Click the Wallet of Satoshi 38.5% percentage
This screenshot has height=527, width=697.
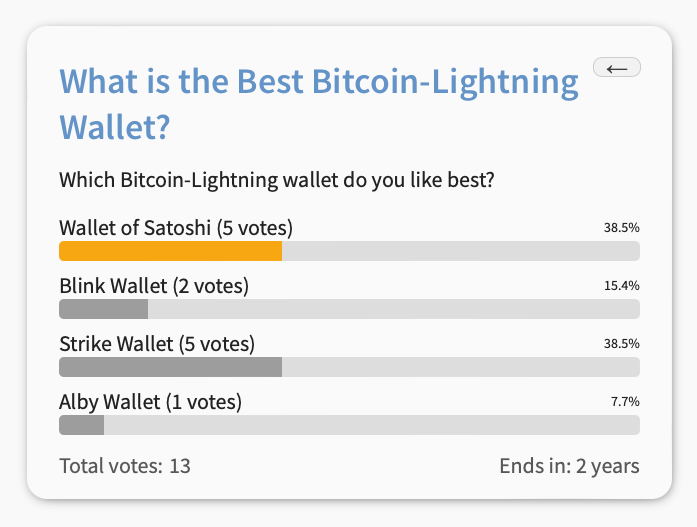pos(621,227)
